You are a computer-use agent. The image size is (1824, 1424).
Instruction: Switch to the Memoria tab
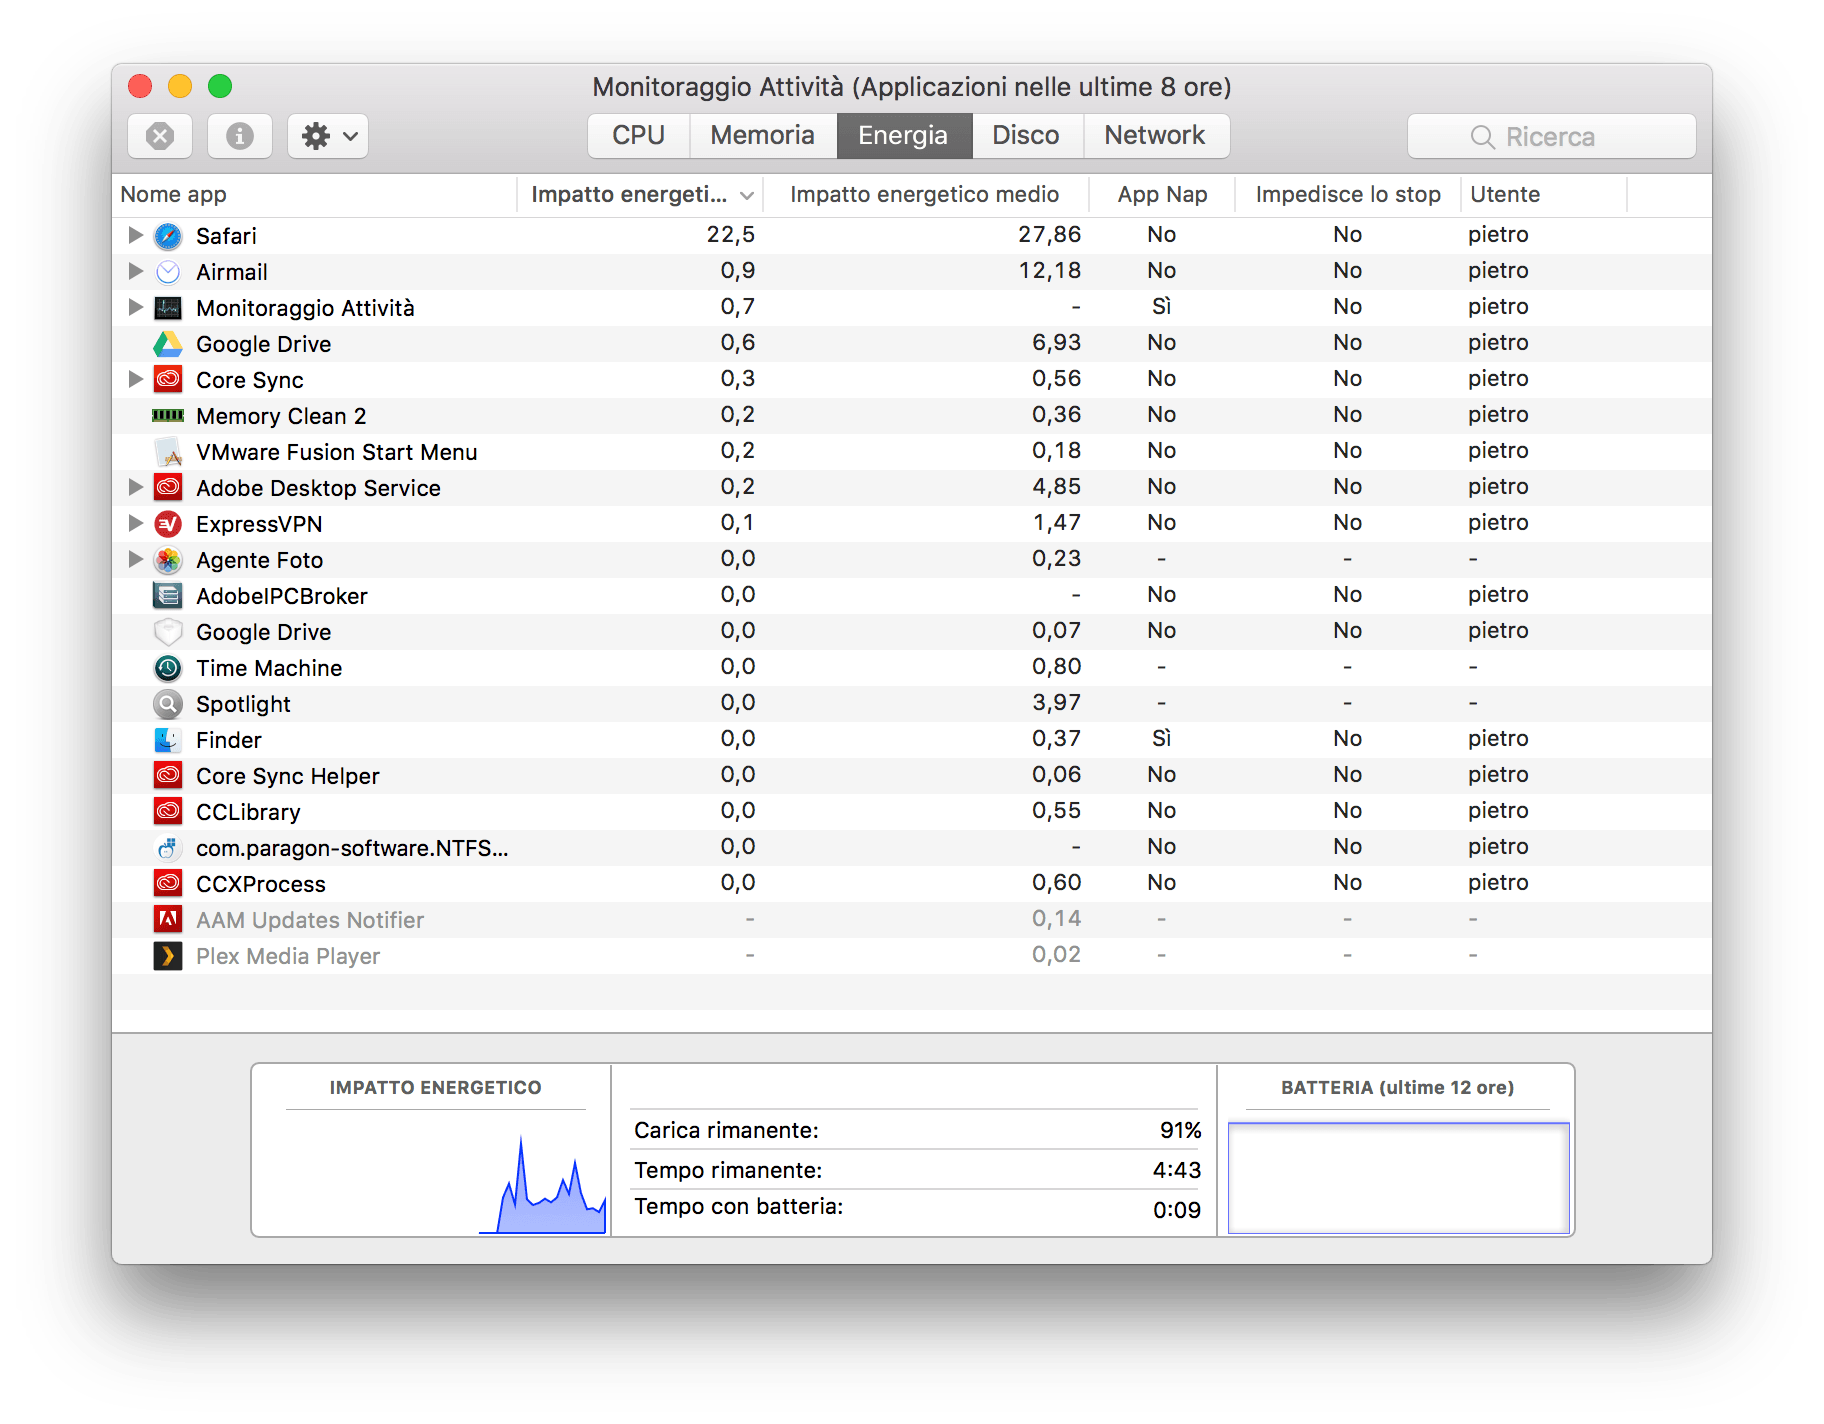(x=763, y=136)
